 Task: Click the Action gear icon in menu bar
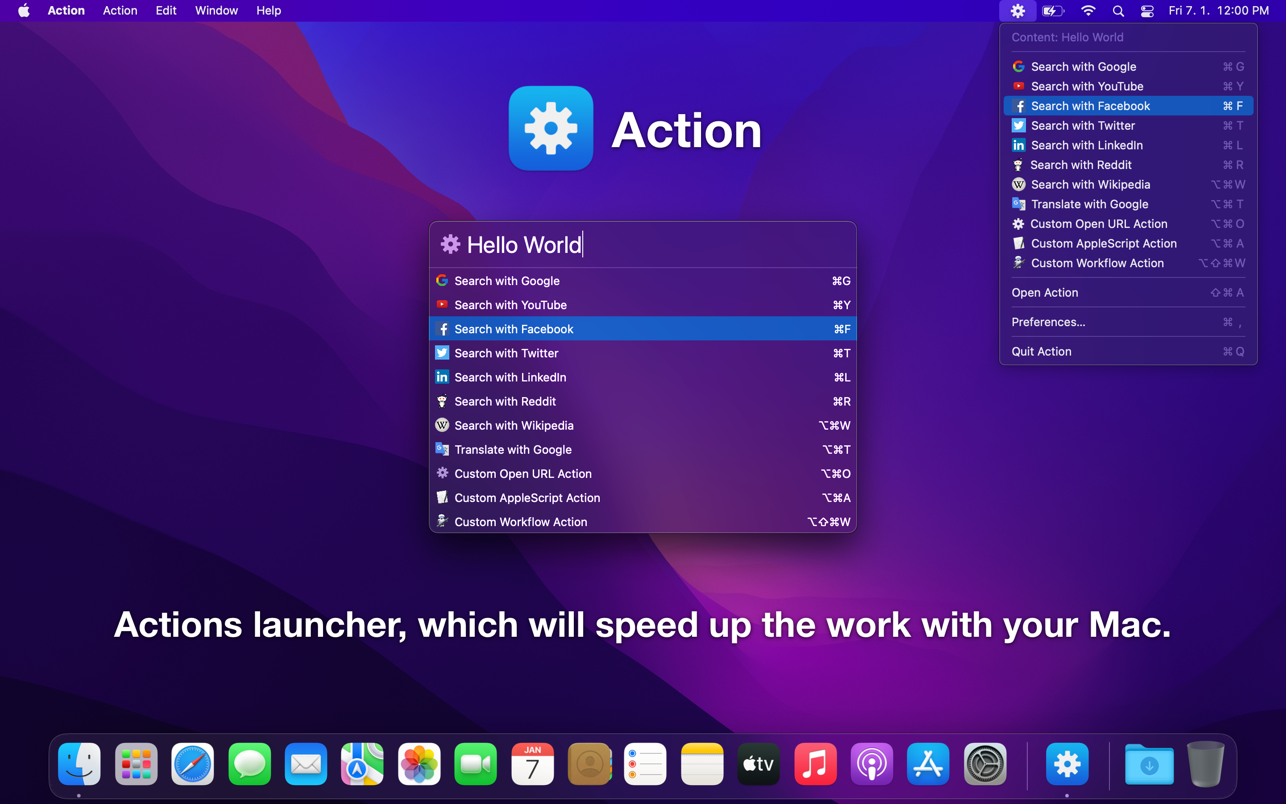1018,11
